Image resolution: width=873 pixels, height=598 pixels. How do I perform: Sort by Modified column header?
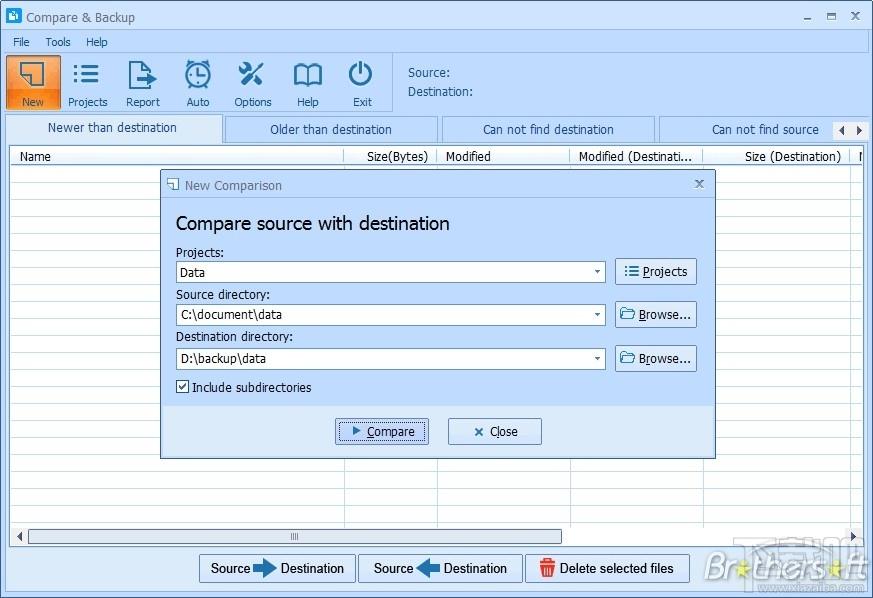pyautogui.click(x=503, y=156)
